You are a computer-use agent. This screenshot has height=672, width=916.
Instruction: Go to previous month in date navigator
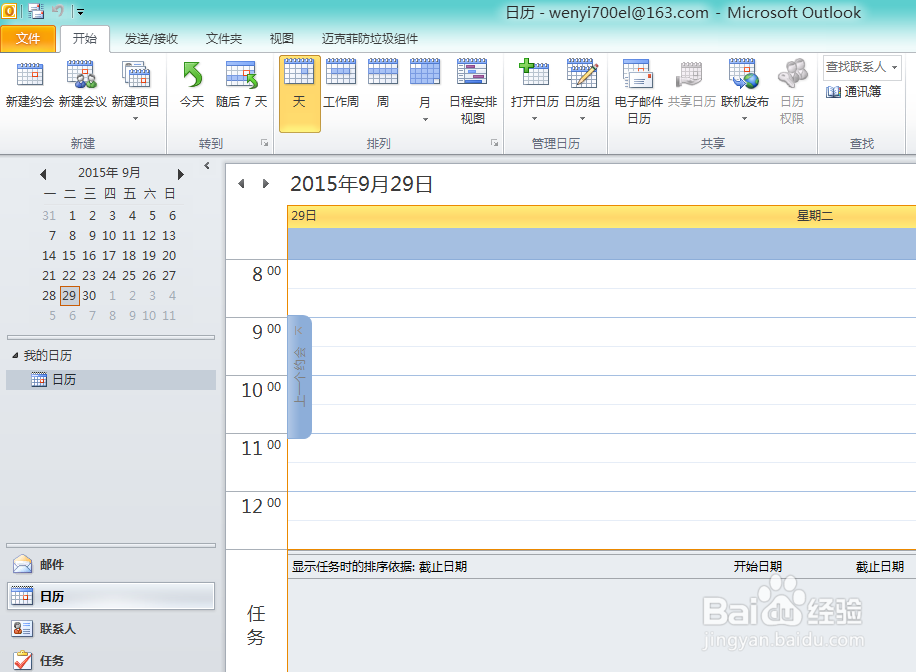click(43, 174)
